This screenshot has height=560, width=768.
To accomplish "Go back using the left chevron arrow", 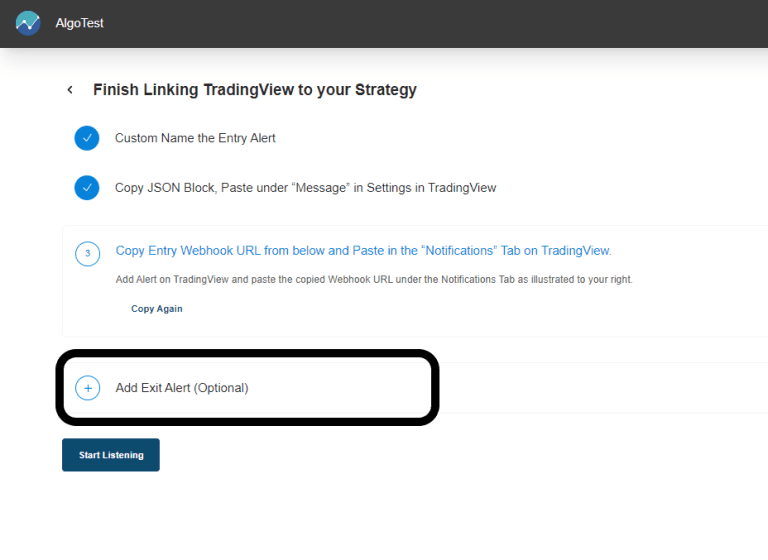I will 70,90.
